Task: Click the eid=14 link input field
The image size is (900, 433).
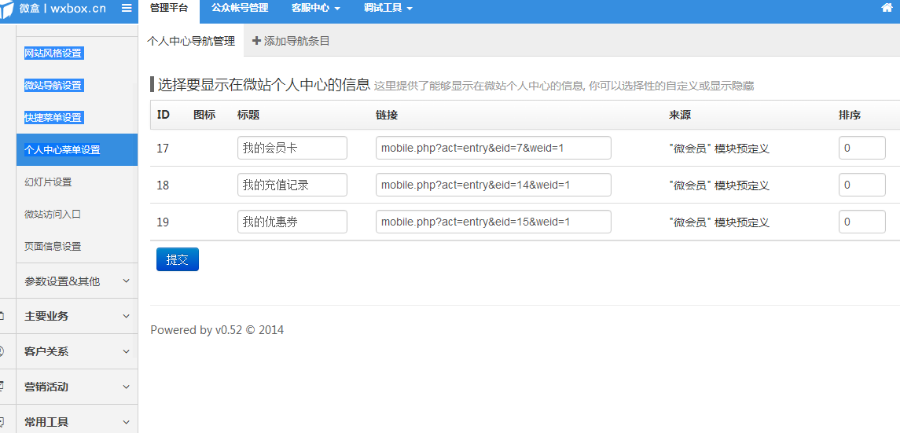Action: [494, 185]
